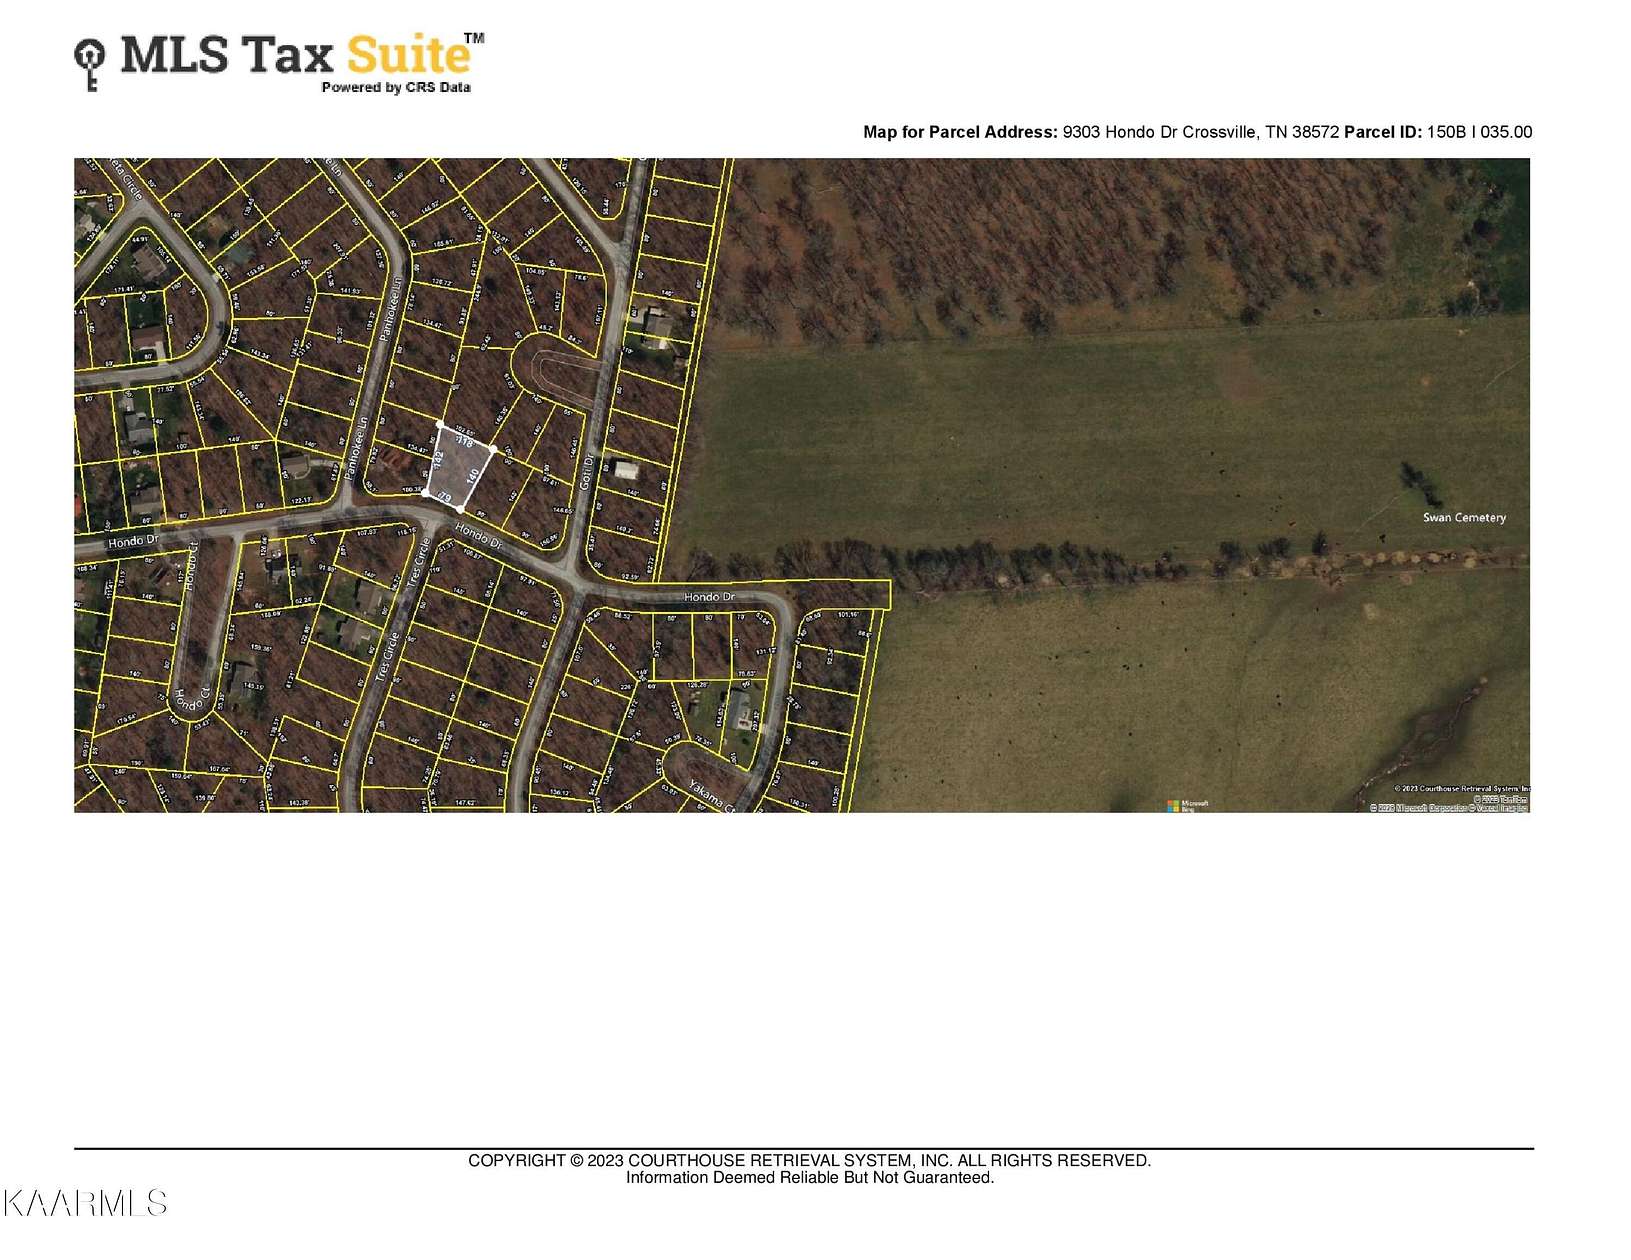Select the 142 dimension label on the parcel
The height and width of the screenshot is (1260, 1631).
[438, 460]
